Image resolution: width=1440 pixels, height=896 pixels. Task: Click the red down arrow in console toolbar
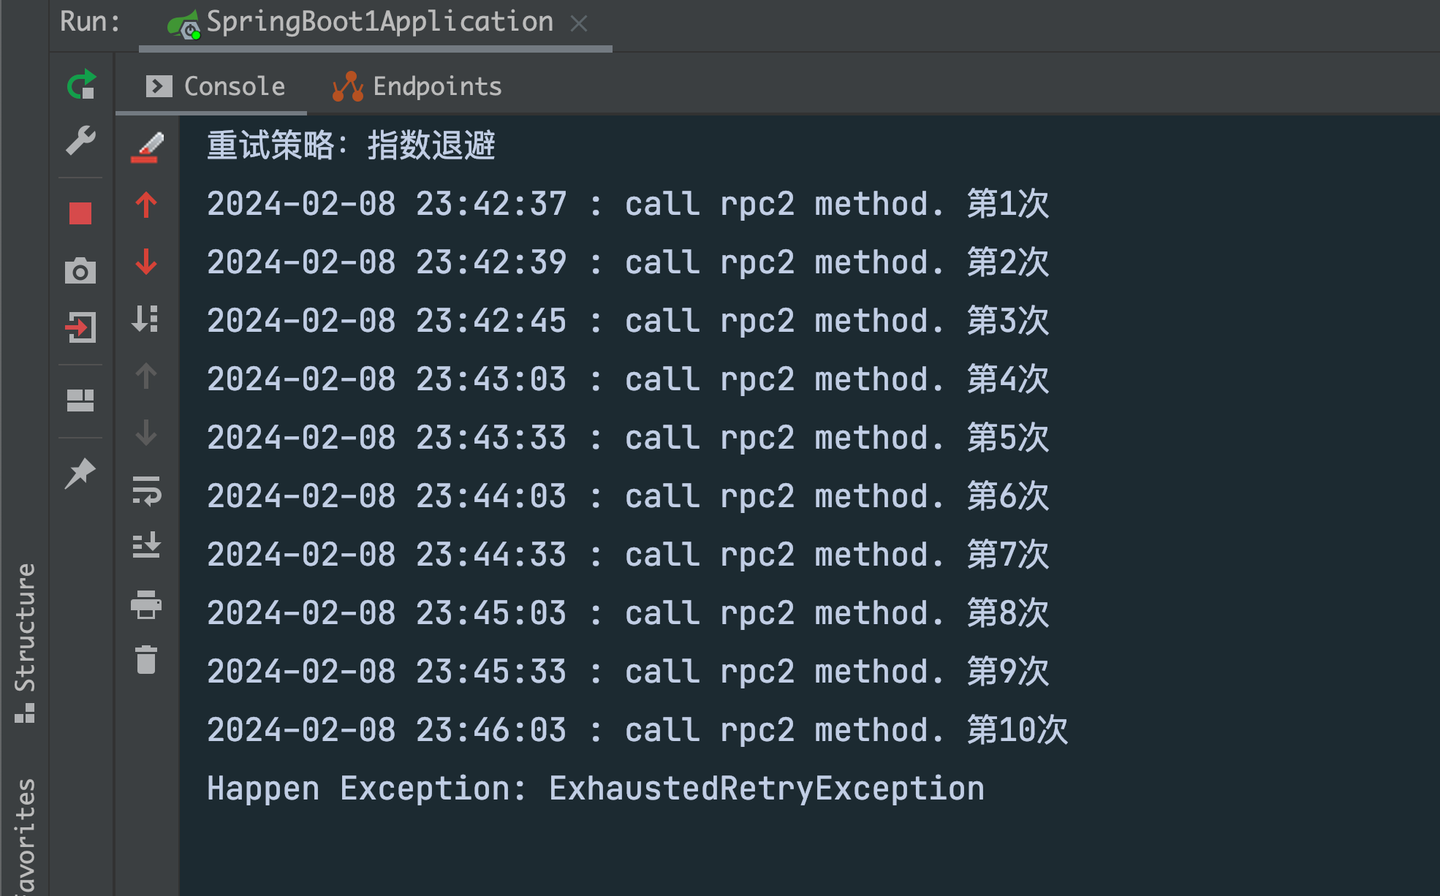(146, 262)
